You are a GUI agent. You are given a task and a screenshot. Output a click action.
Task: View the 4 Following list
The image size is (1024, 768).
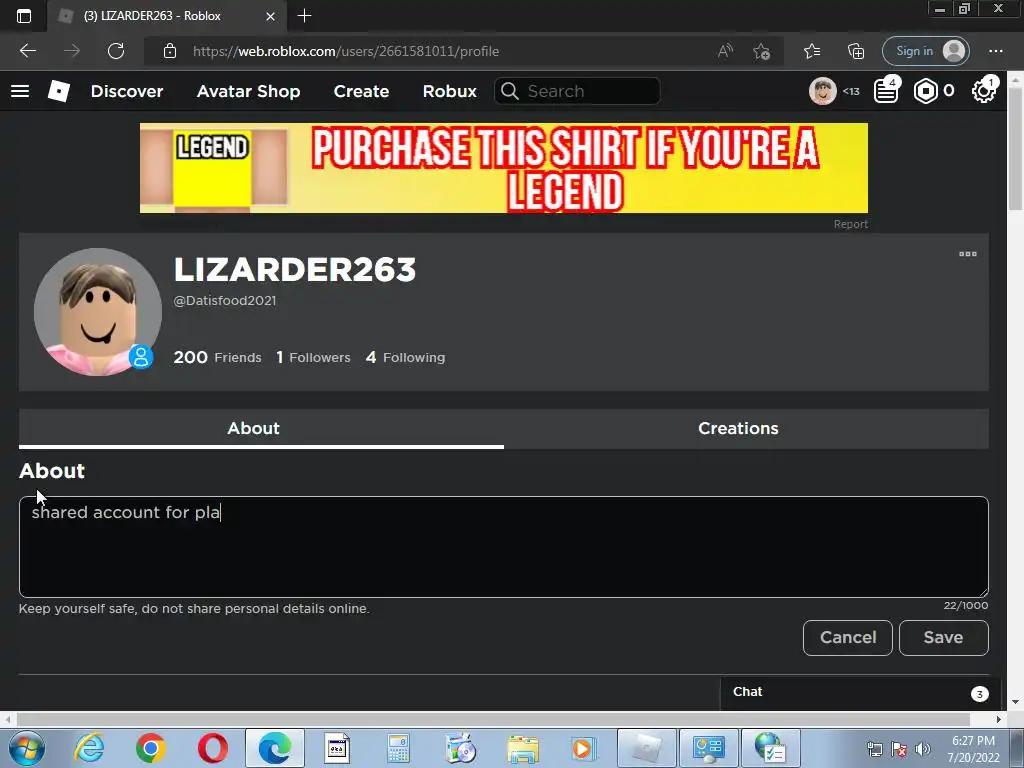pyautogui.click(x=406, y=357)
